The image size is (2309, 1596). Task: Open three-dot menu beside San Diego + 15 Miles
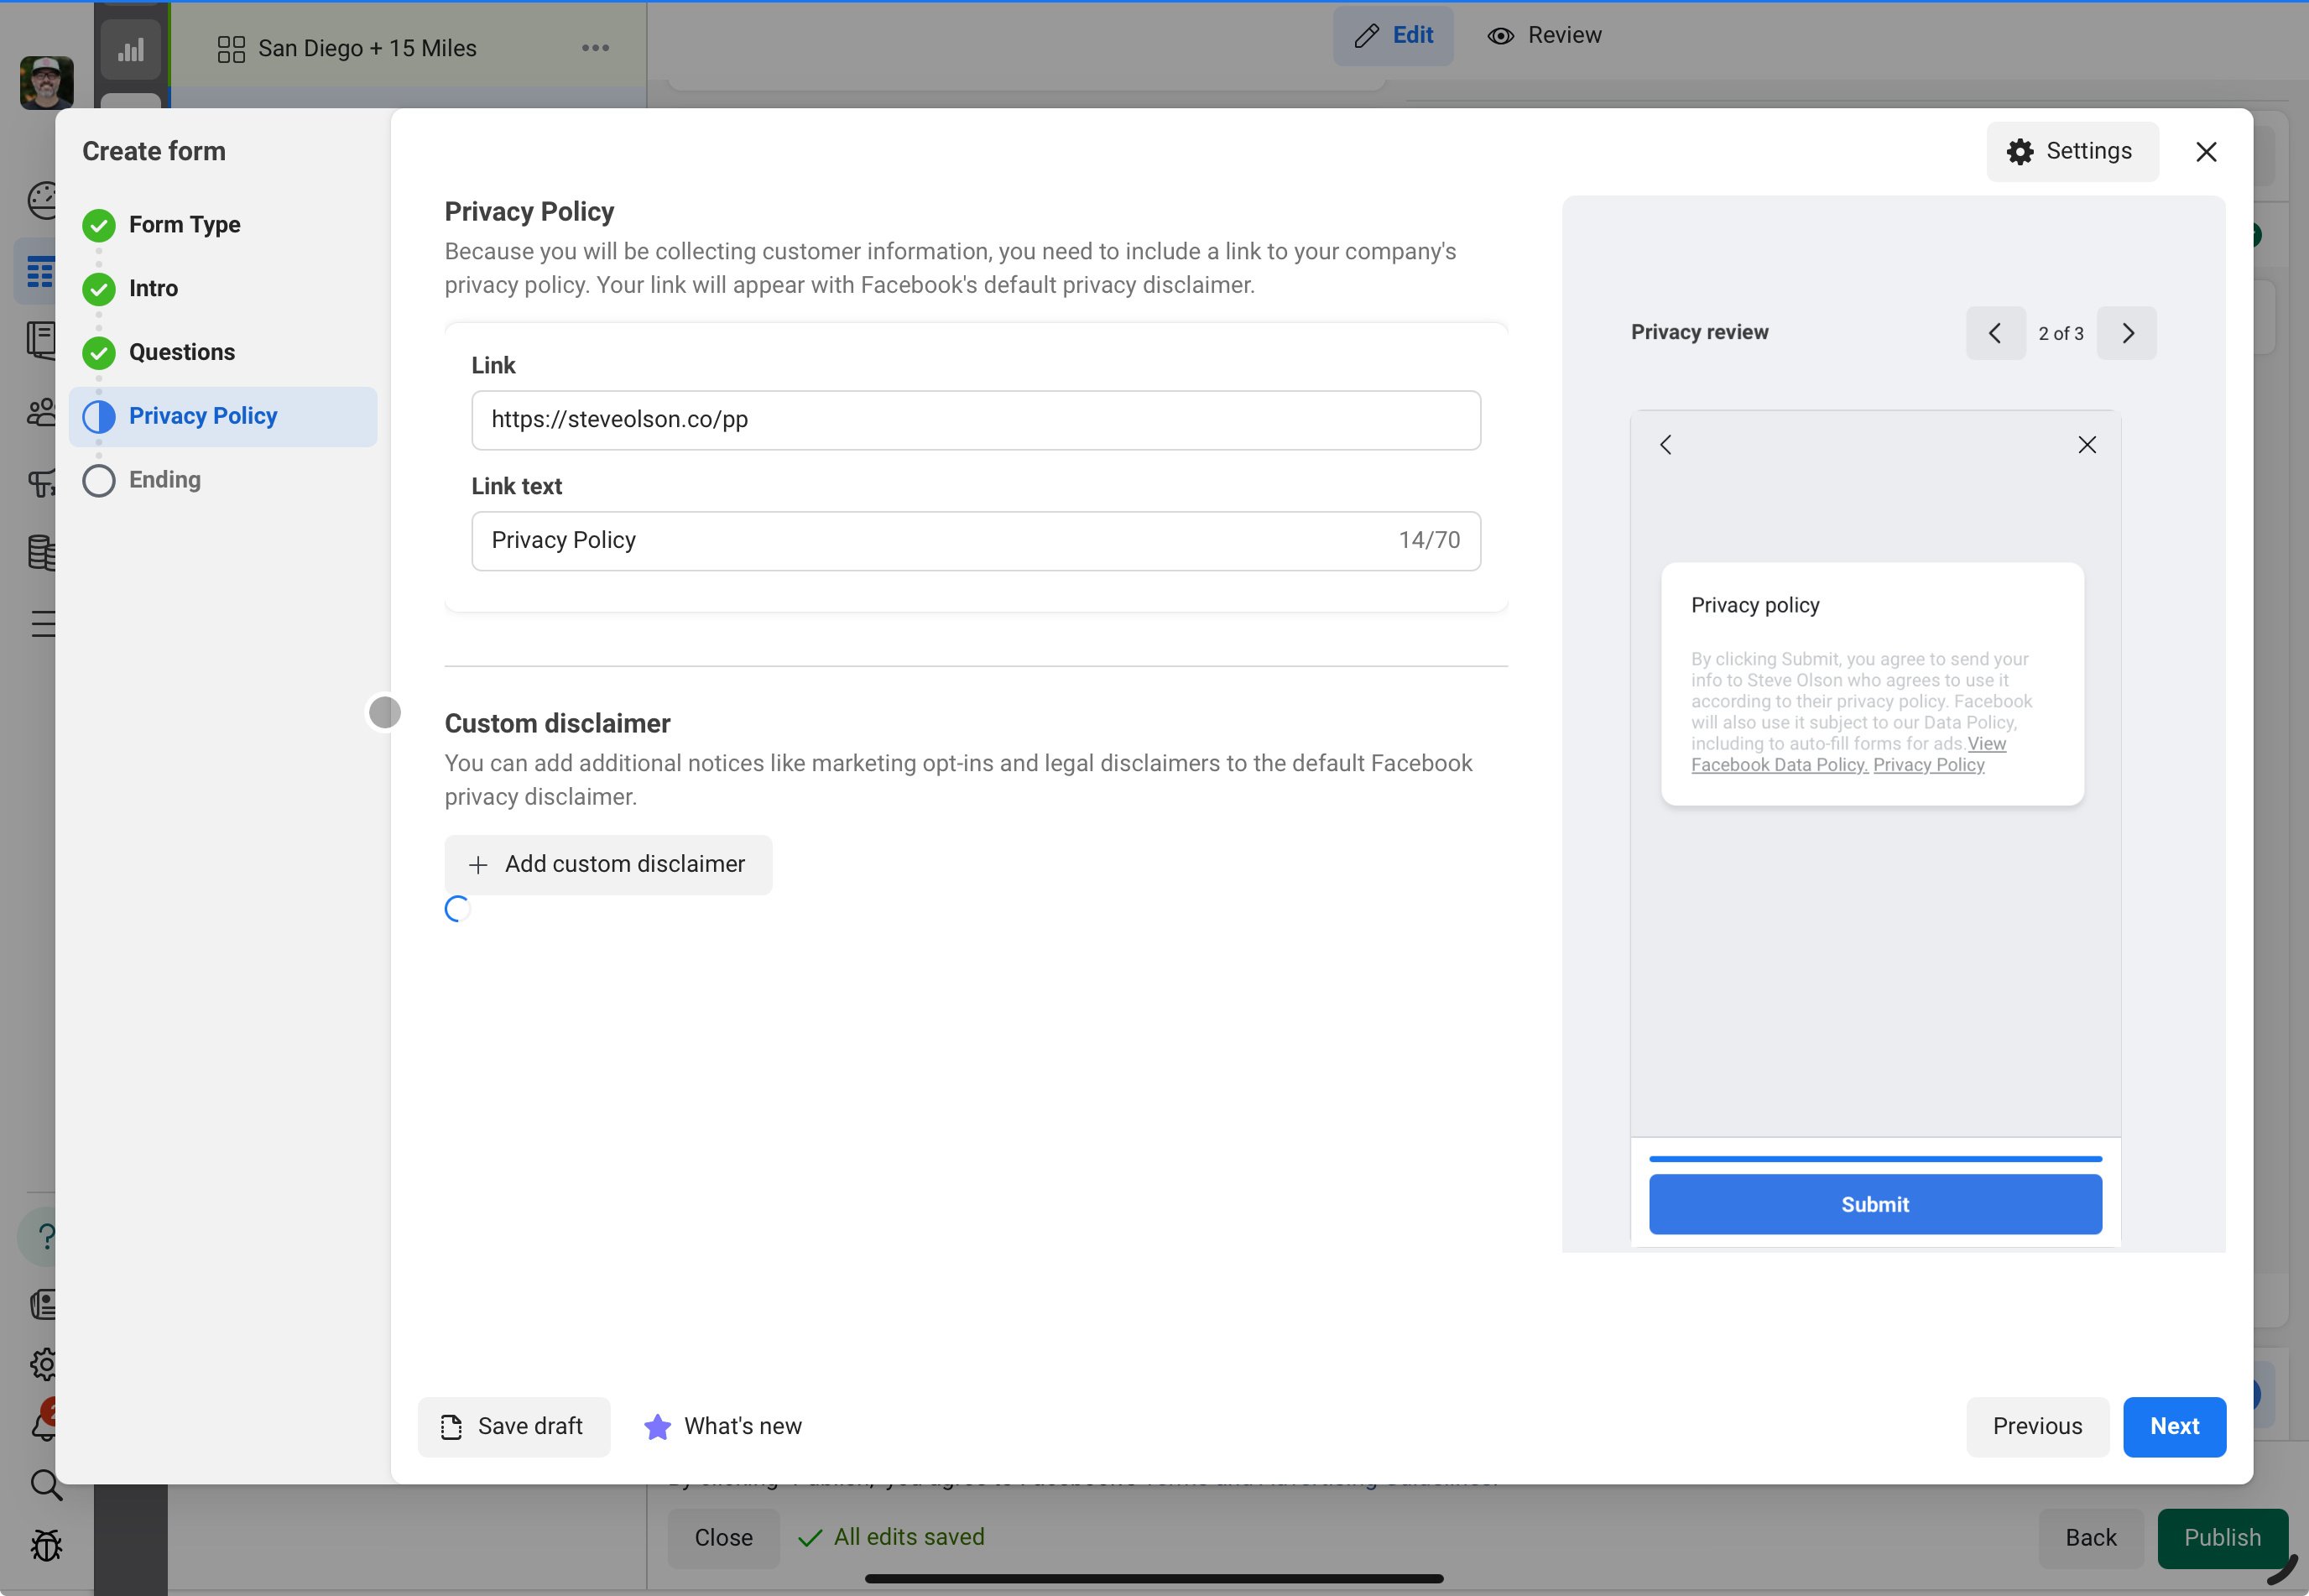click(x=595, y=48)
